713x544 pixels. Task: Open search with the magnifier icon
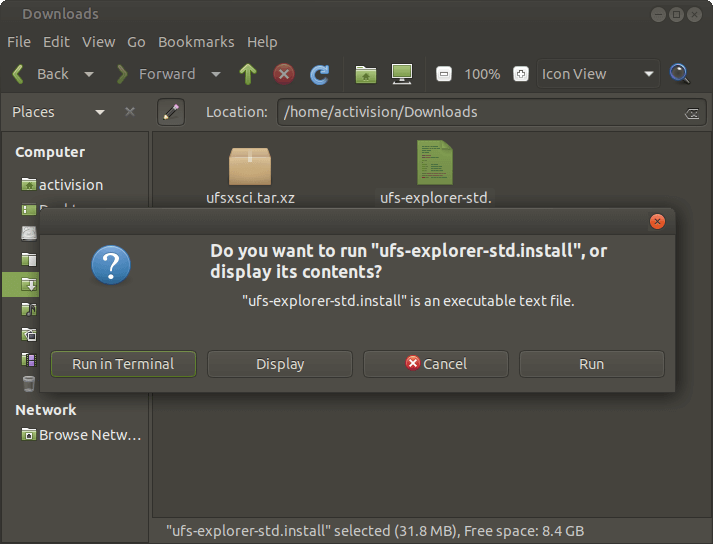coord(680,74)
